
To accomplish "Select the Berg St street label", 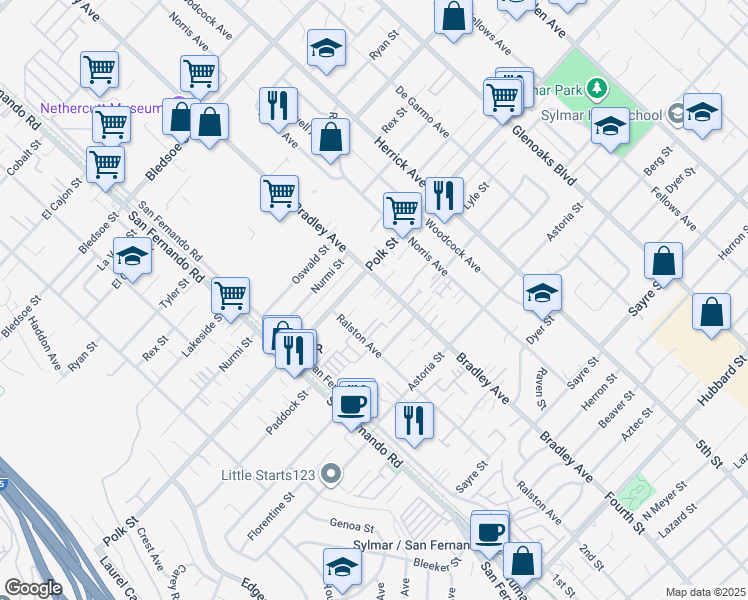I will 658,161.
